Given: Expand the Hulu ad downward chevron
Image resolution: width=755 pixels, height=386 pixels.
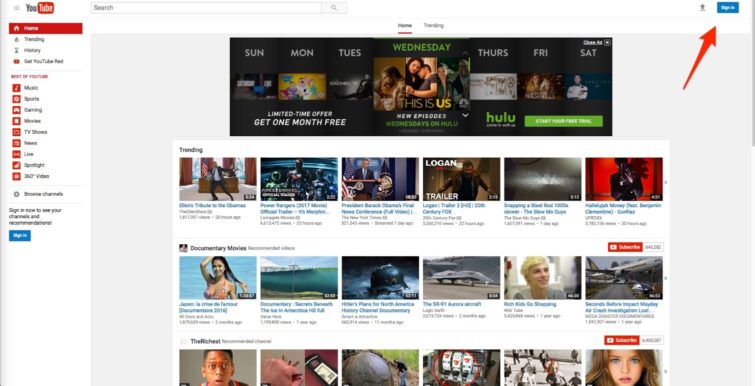Looking at the screenshot, I should [465, 116].
